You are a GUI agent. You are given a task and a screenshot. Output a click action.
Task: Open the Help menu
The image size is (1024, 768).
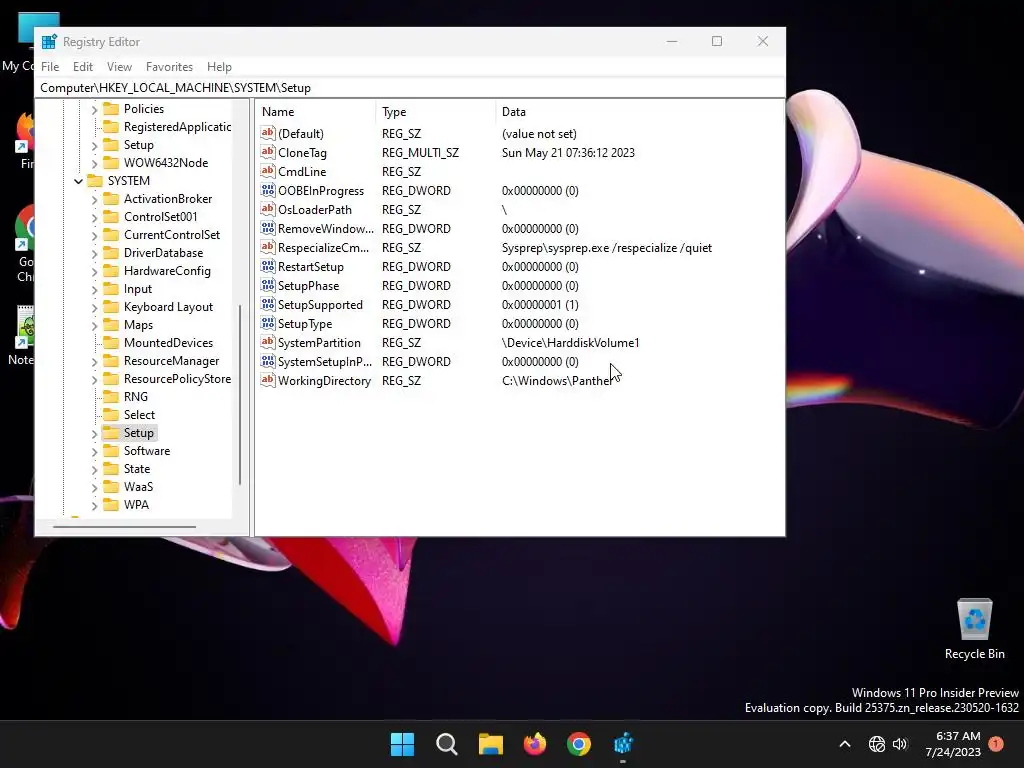pyautogui.click(x=219, y=67)
